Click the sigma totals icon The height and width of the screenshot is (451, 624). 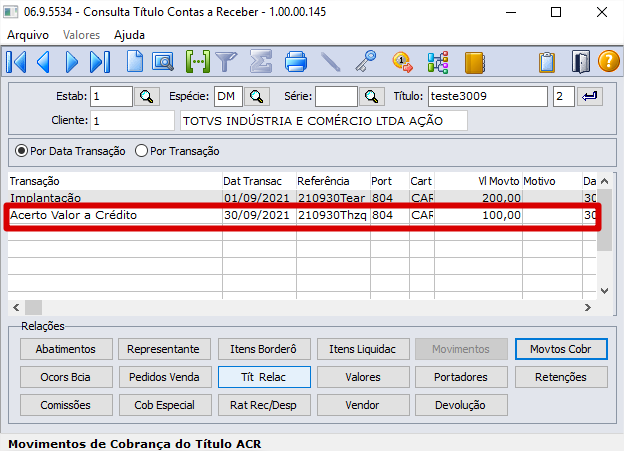click(261, 62)
